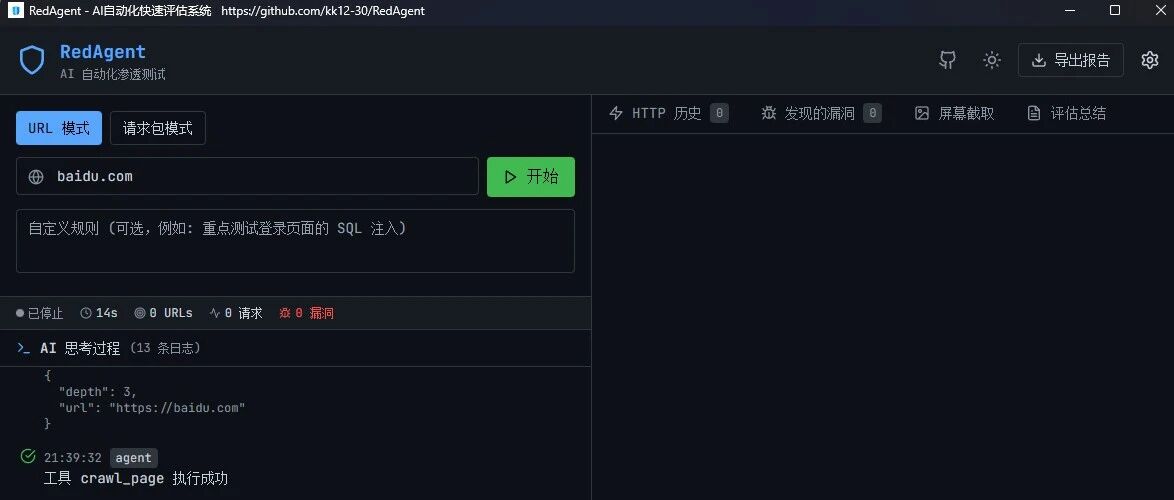This screenshot has width=1174, height=500.
Task: Click the 自定义规则 custom rules textarea
Action: (295, 241)
